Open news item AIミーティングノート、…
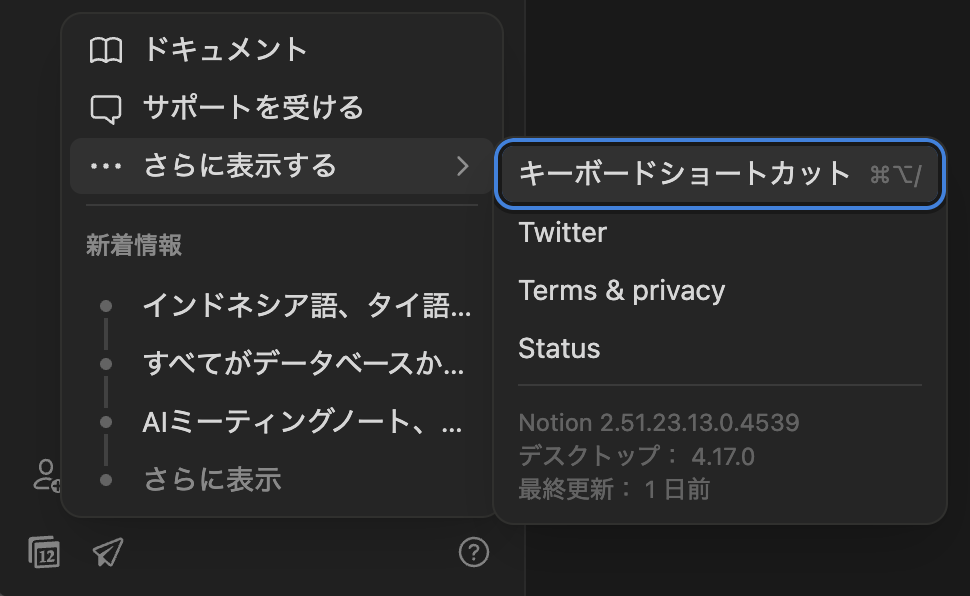Screen dimensions: 970x596 (302, 422)
